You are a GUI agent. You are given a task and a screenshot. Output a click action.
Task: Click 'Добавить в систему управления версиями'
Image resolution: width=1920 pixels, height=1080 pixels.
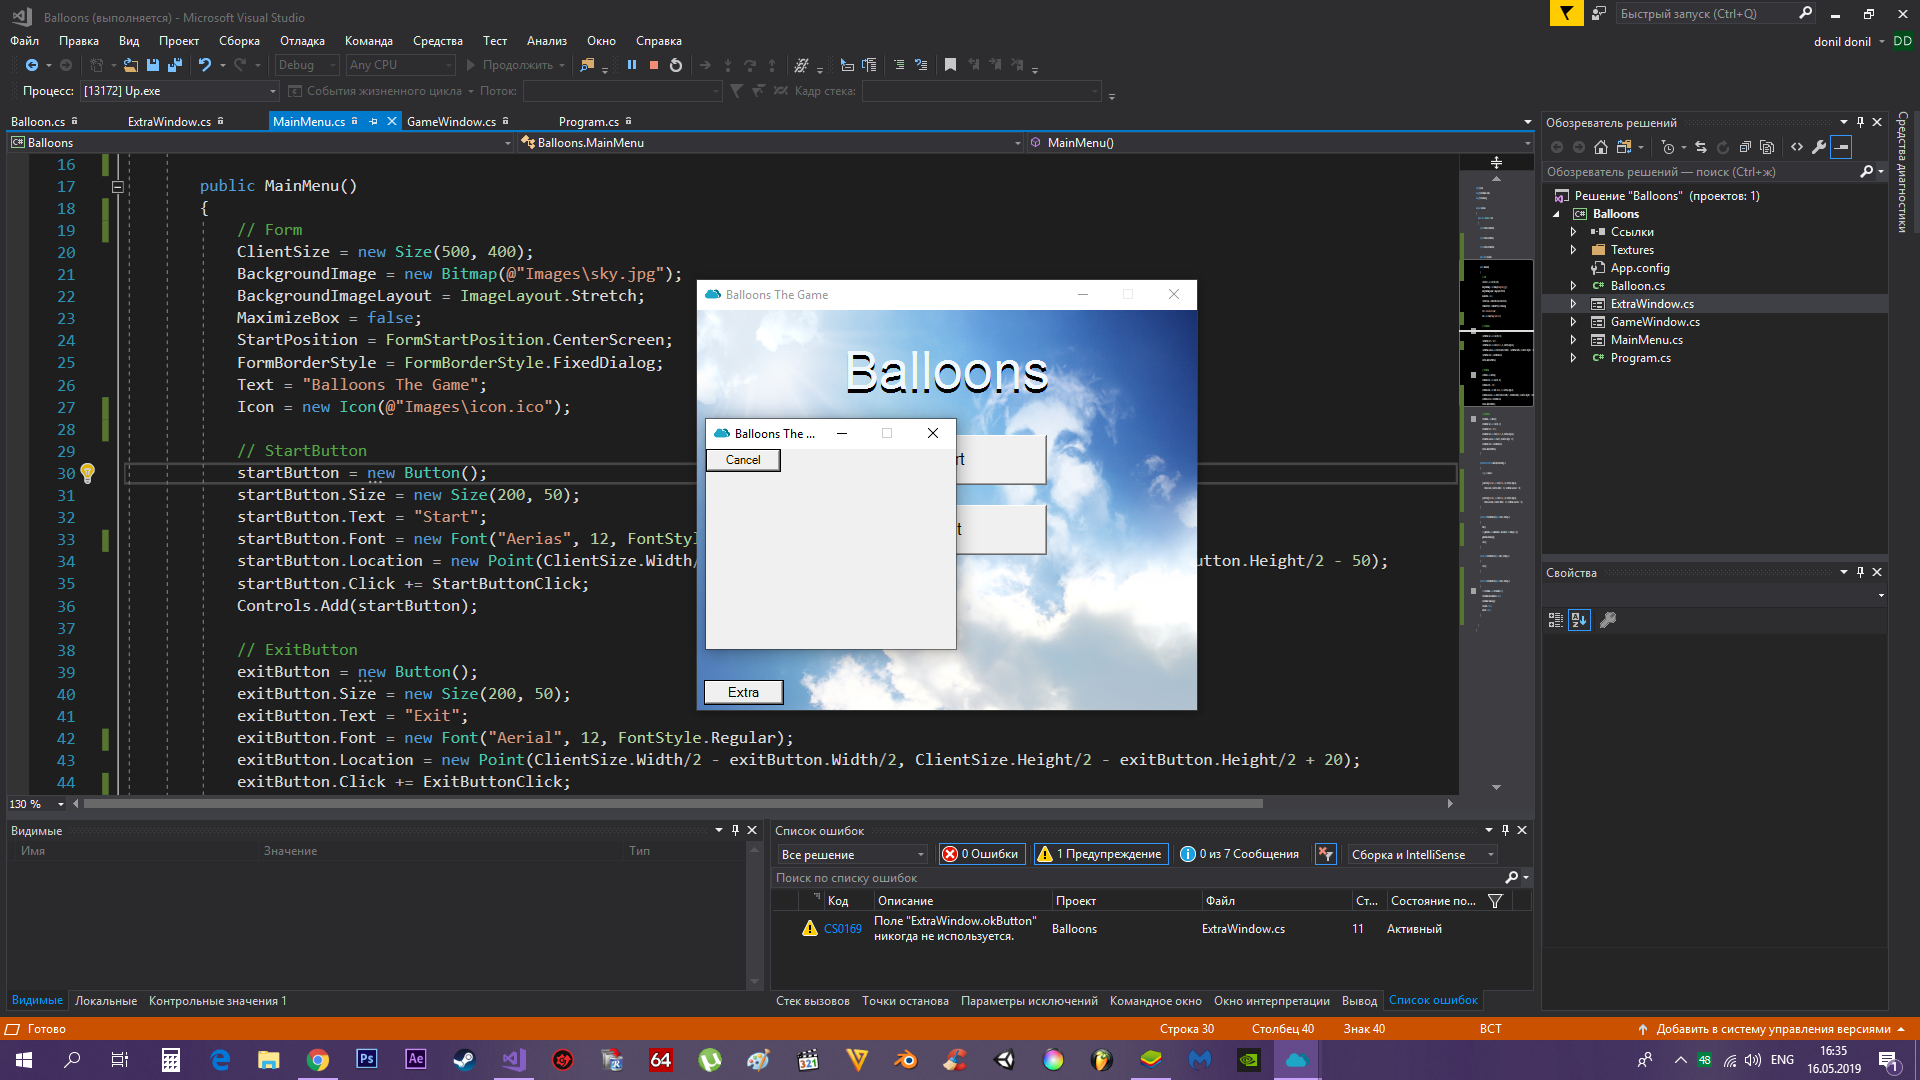click(1773, 1029)
